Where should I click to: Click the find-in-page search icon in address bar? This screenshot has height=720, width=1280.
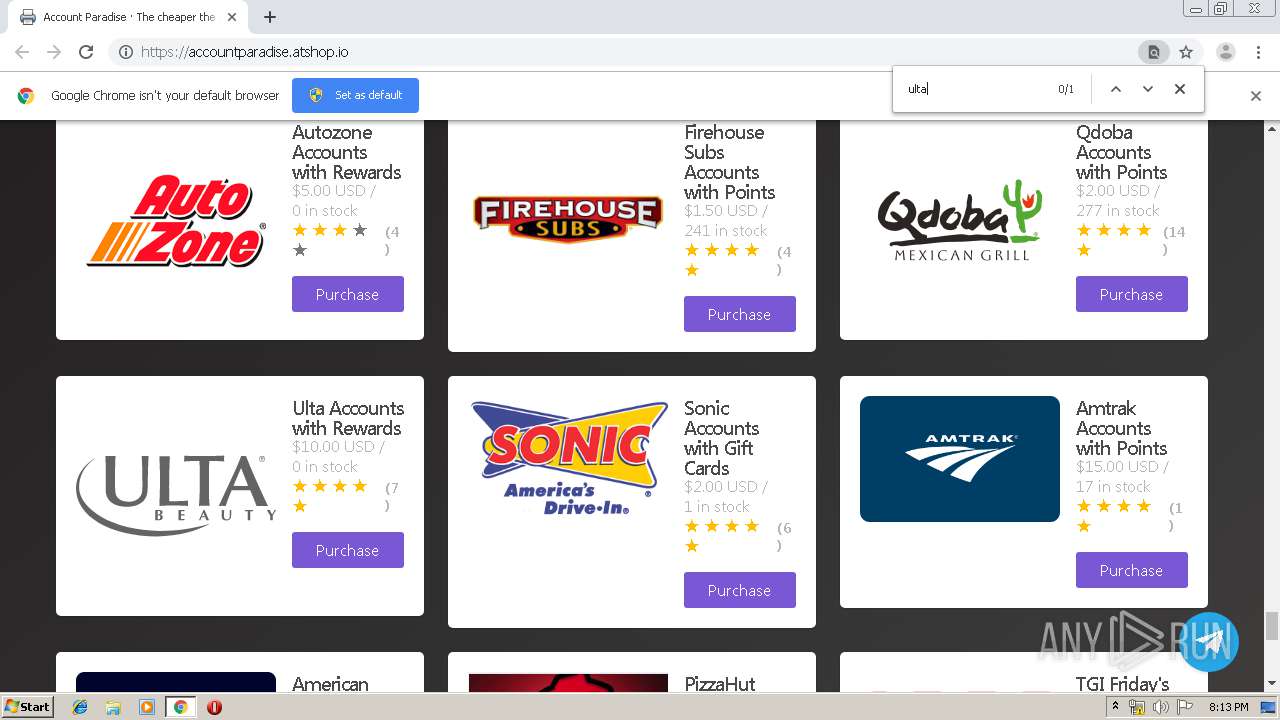click(1154, 52)
